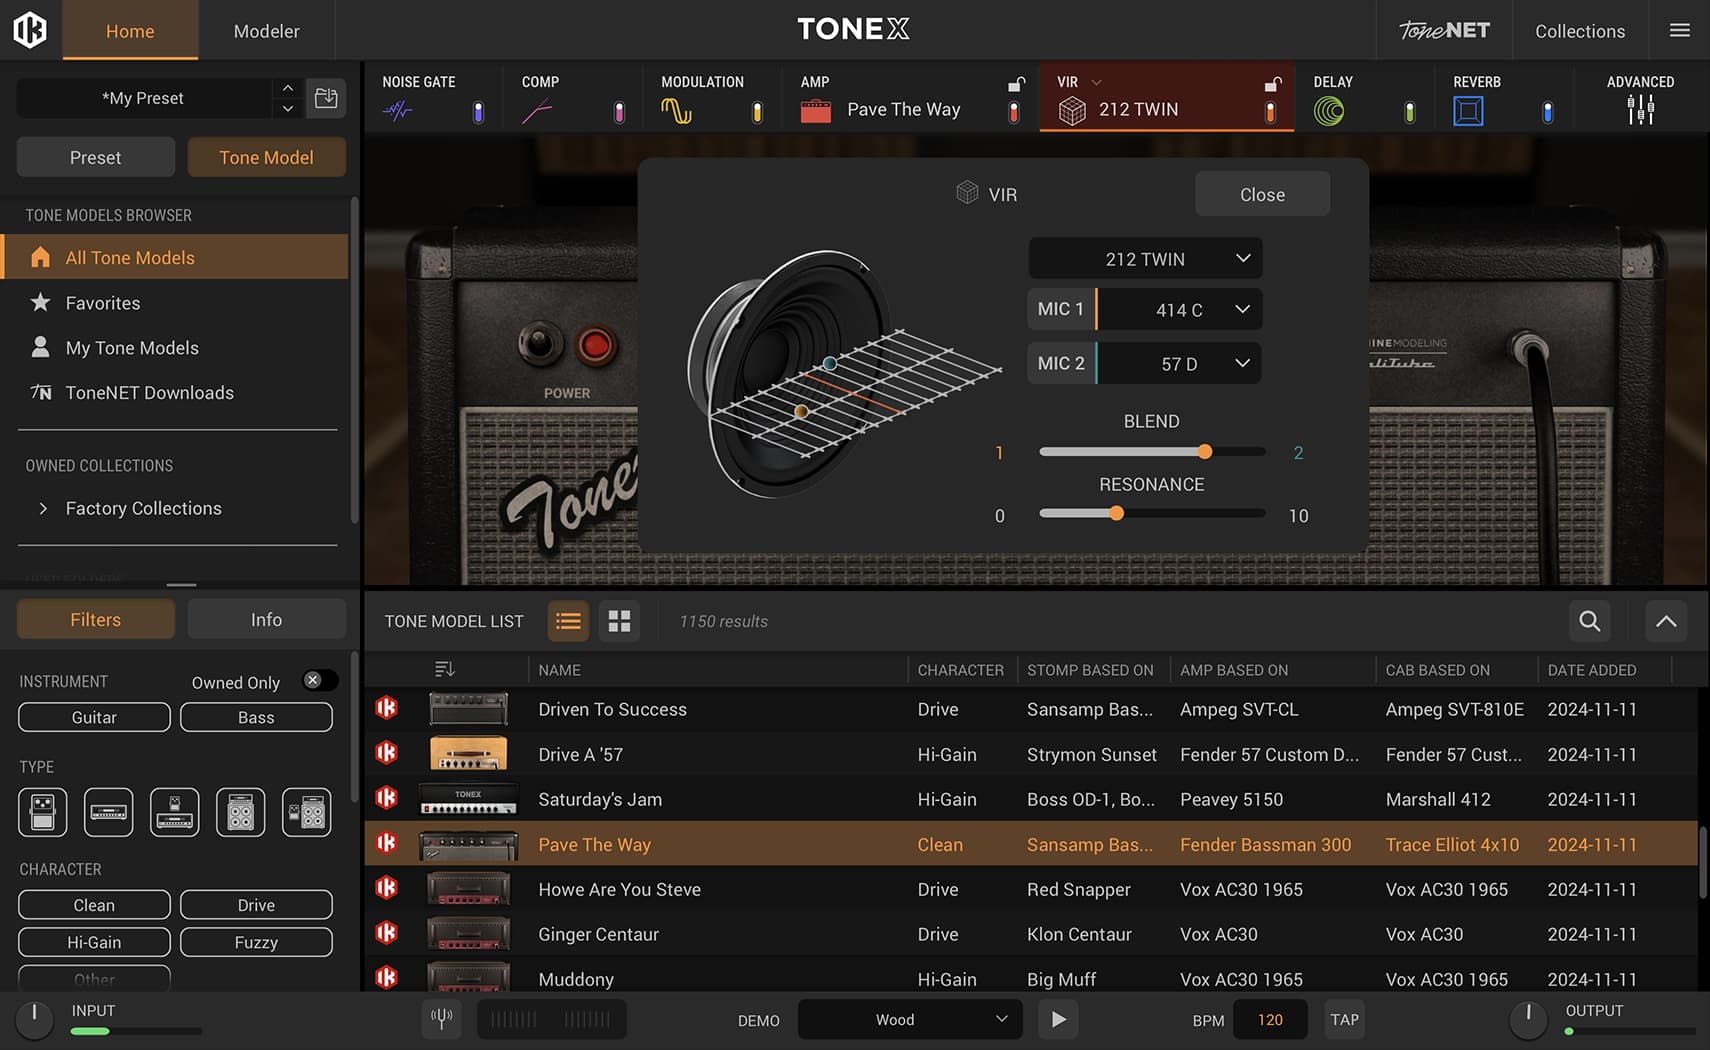The height and width of the screenshot is (1050, 1710).
Task: Click the VIR cabinet cube icon
Action: pos(1072,111)
